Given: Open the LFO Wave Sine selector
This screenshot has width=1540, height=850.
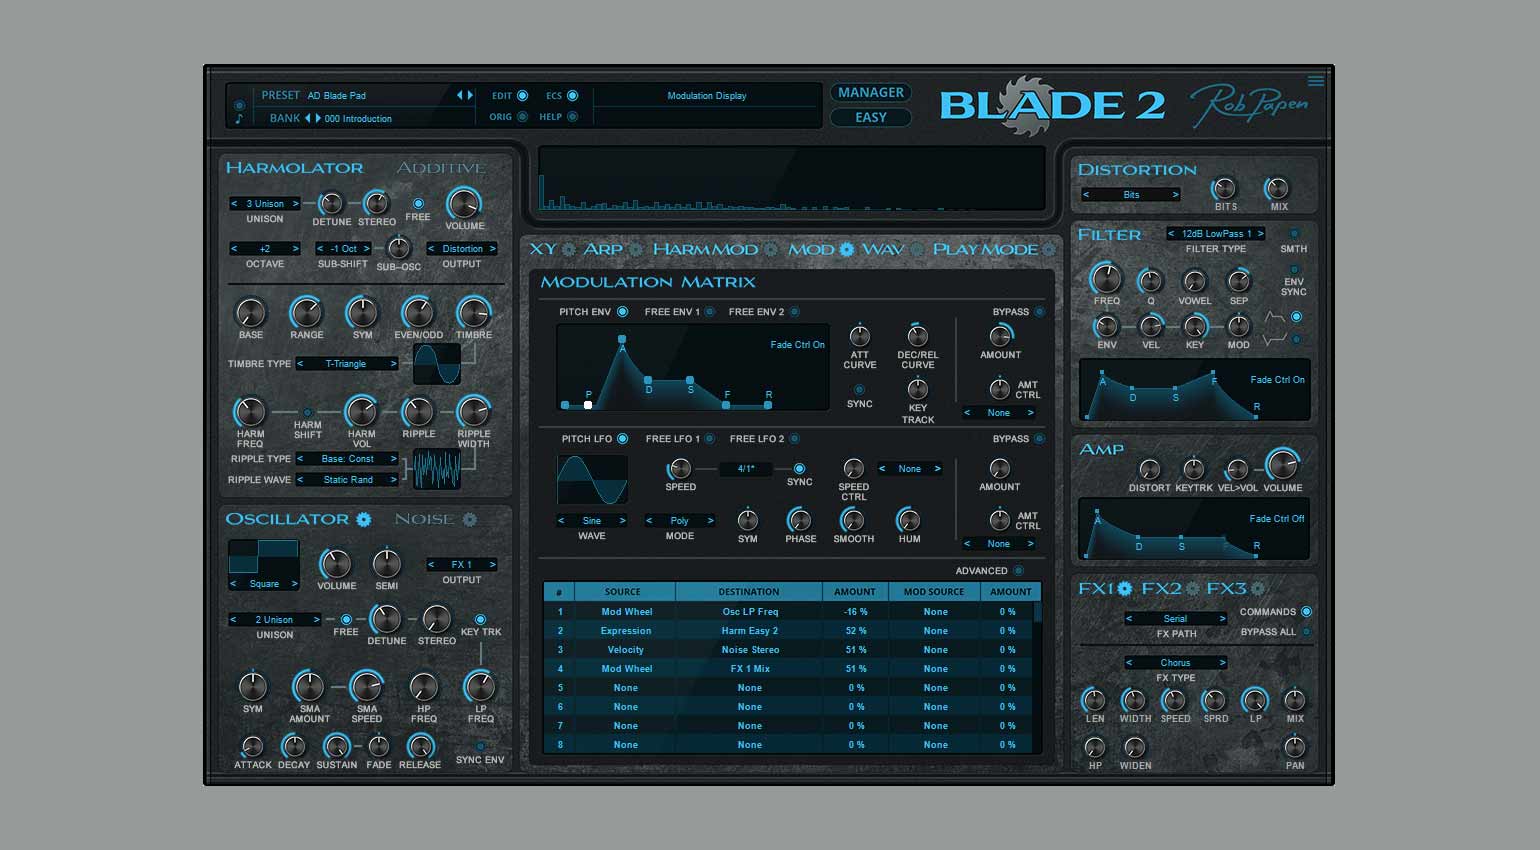Looking at the screenshot, I should pyautogui.click(x=592, y=521).
